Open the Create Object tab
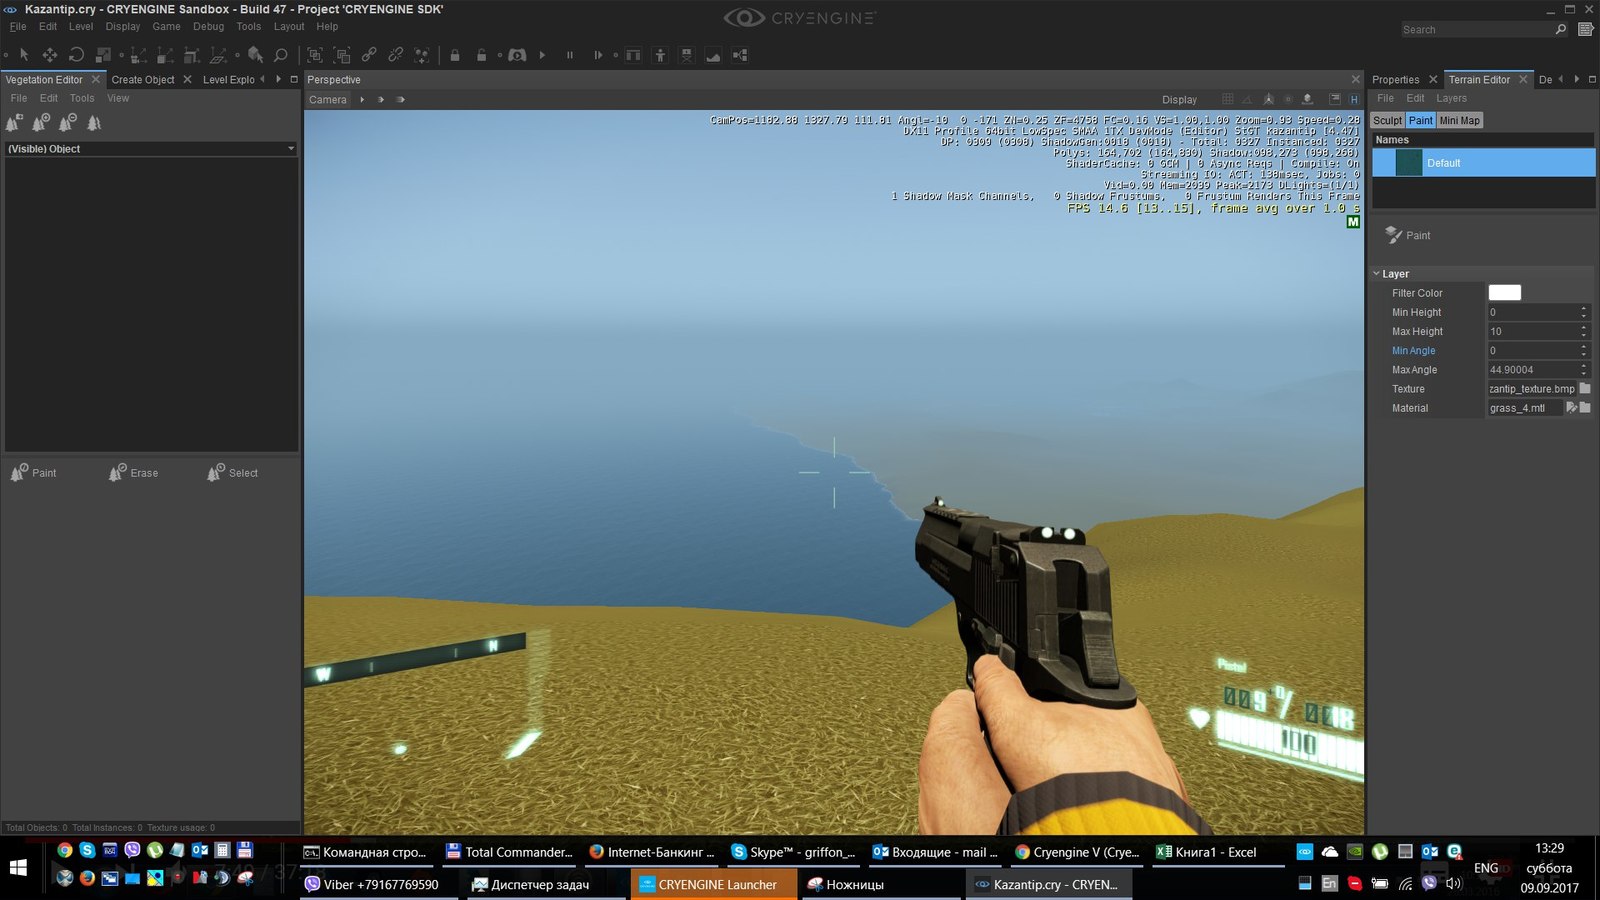This screenshot has width=1600, height=900. point(143,80)
